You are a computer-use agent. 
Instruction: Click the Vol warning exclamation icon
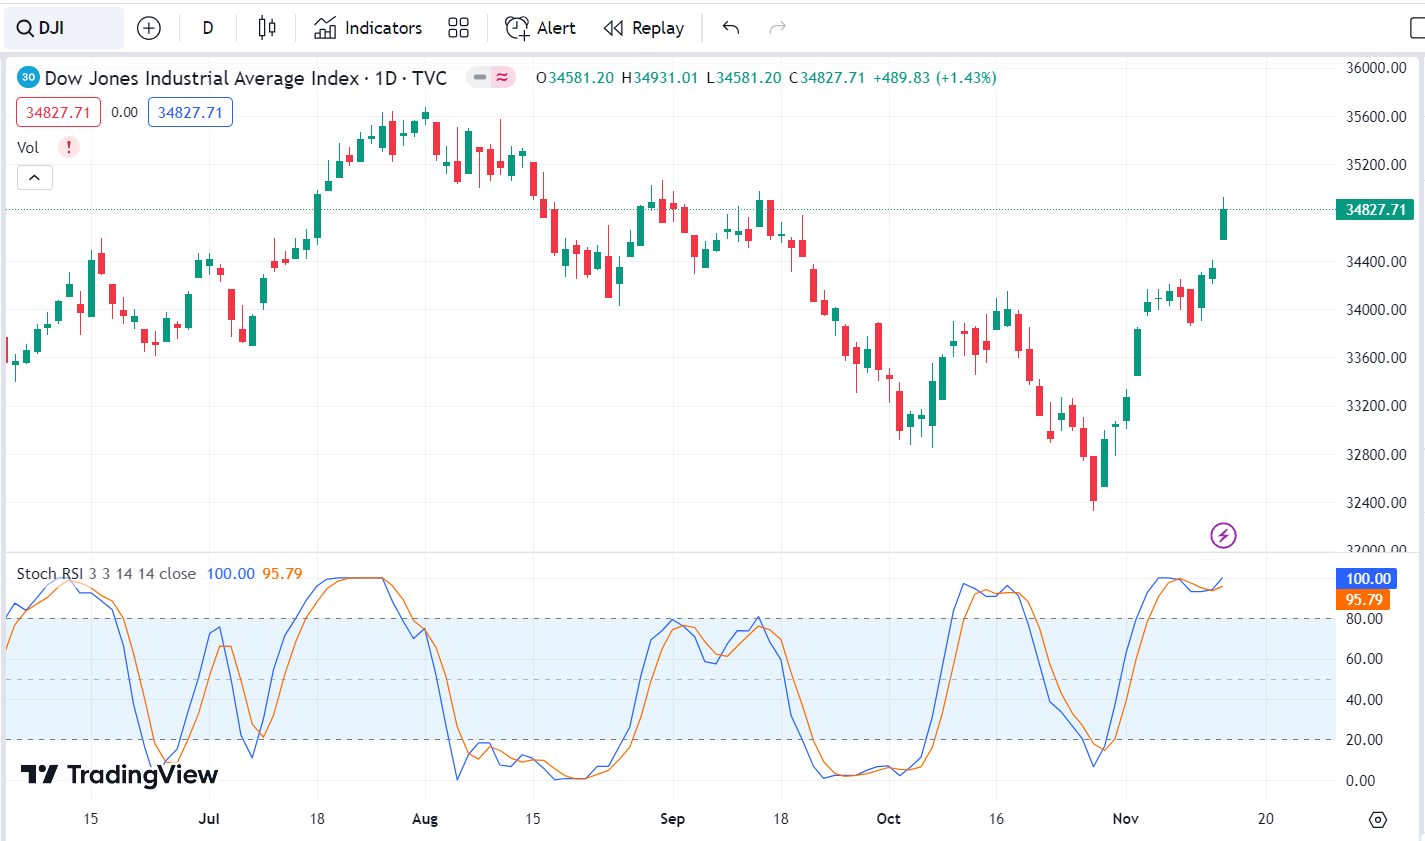[x=69, y=147]
